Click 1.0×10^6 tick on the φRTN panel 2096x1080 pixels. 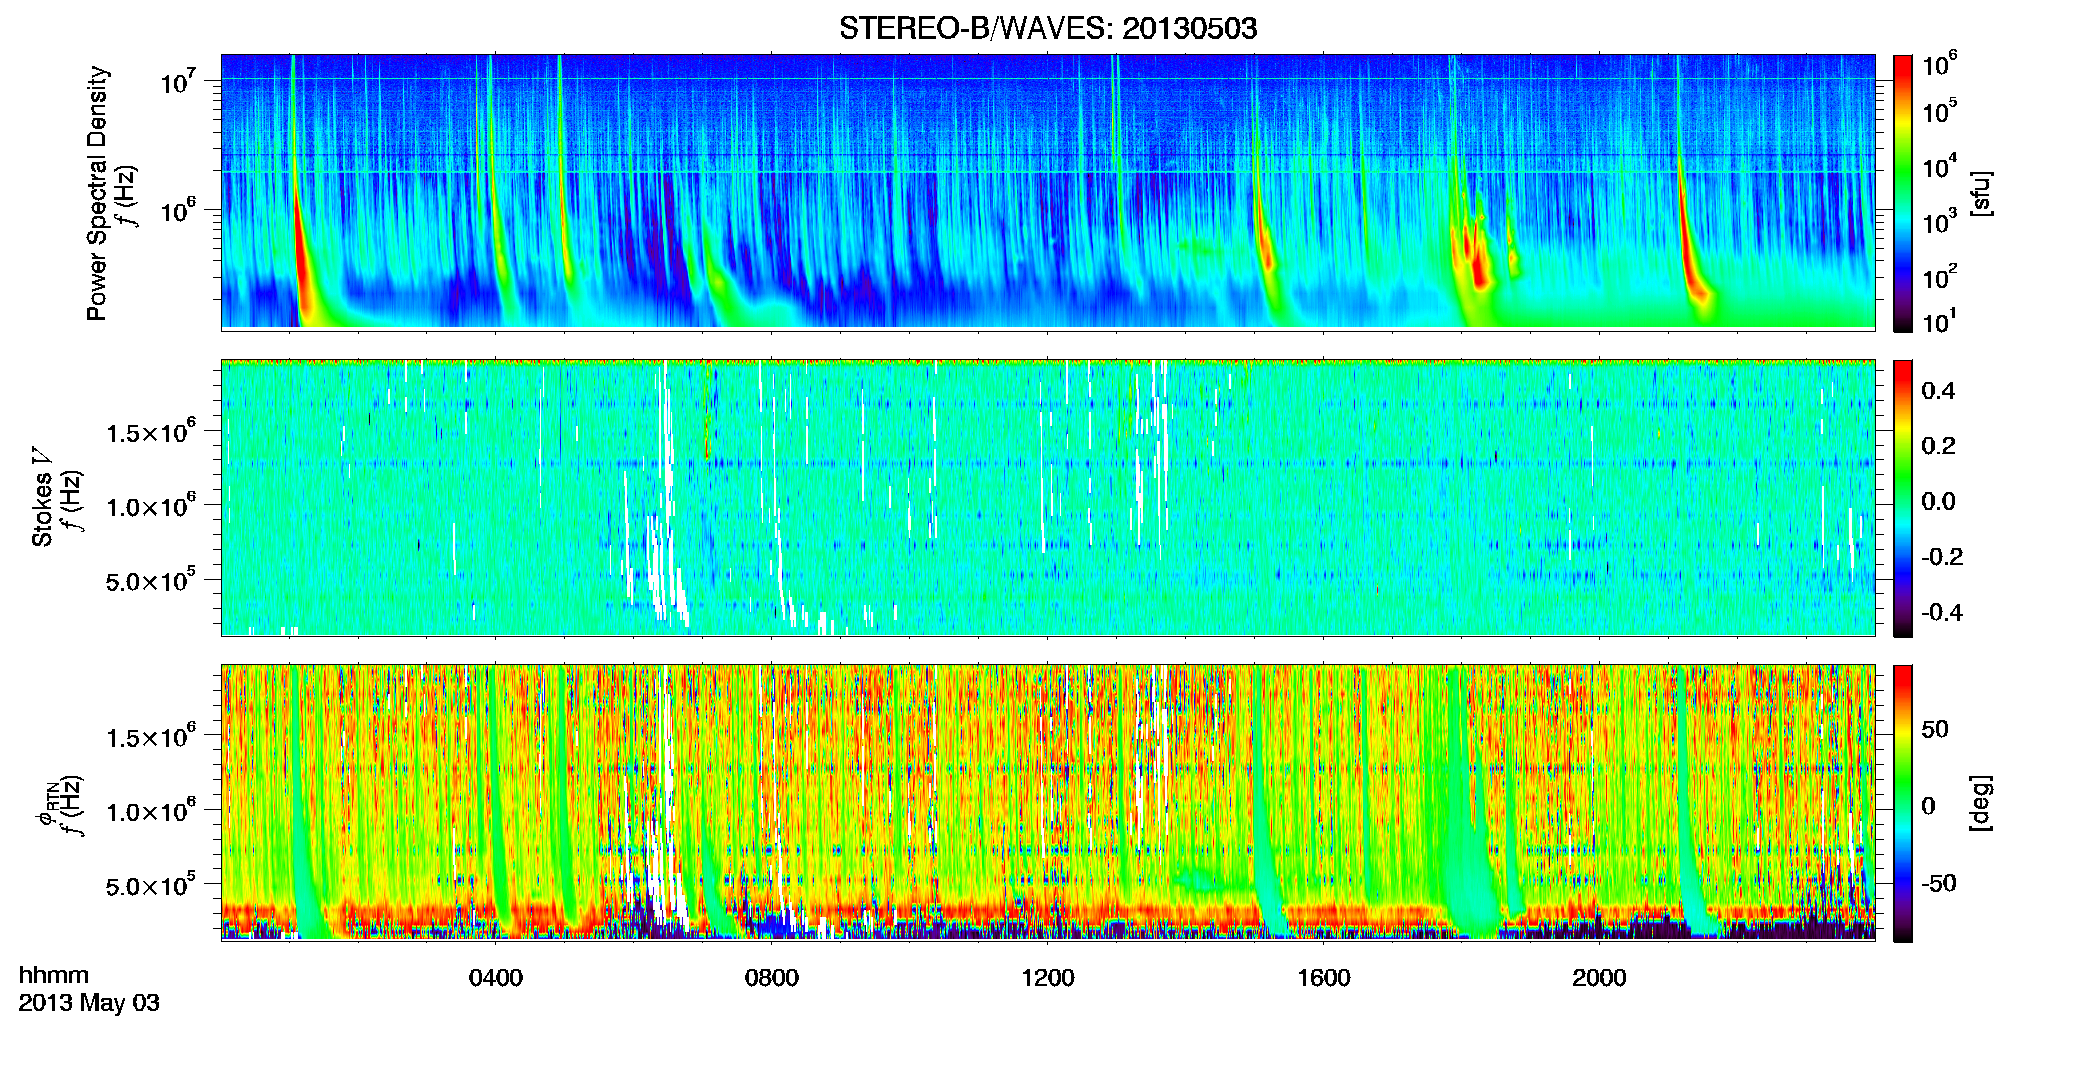coord(151,810)
